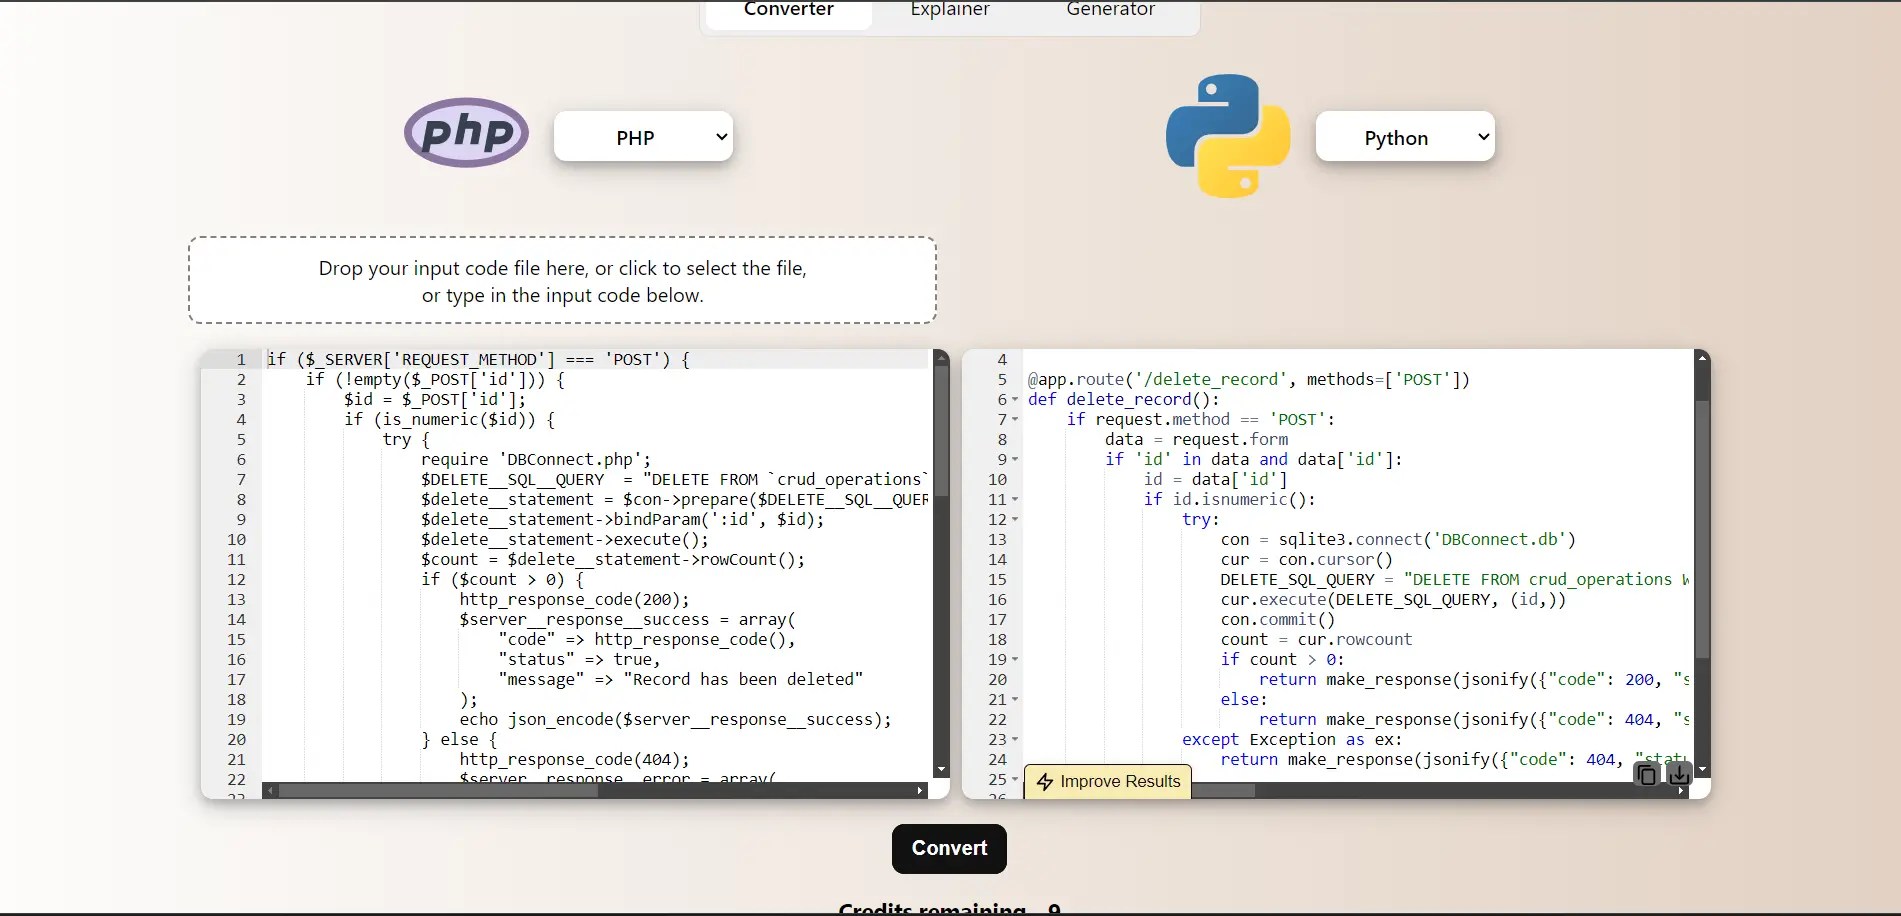Download the converted output file
The image size is (1901, 916).
(1679, 774)
